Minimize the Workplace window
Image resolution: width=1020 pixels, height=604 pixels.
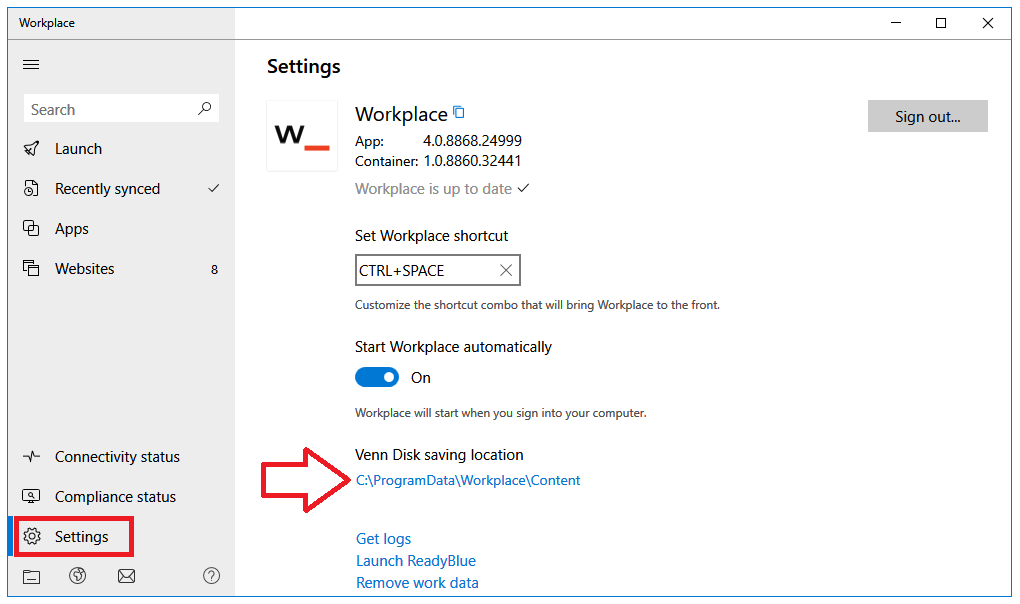[x=896, y=23]
